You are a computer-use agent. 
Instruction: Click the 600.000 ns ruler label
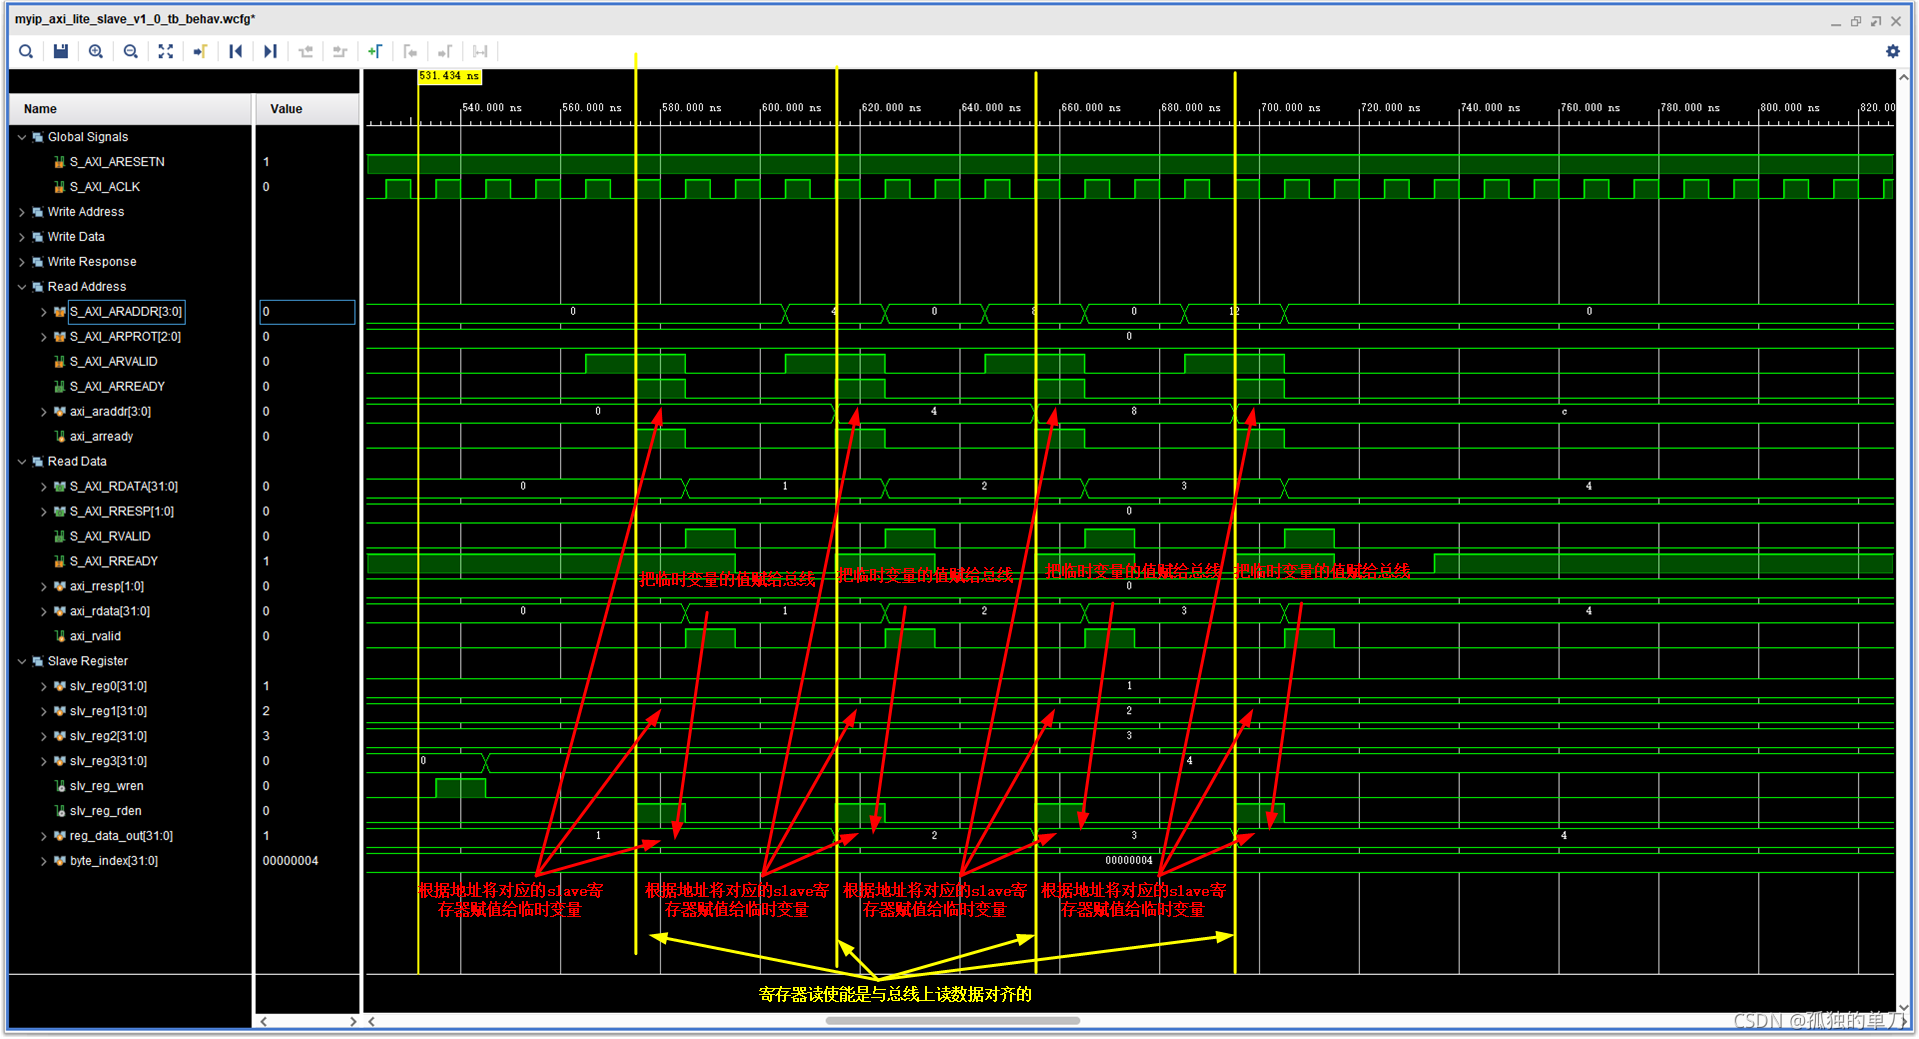791,108
